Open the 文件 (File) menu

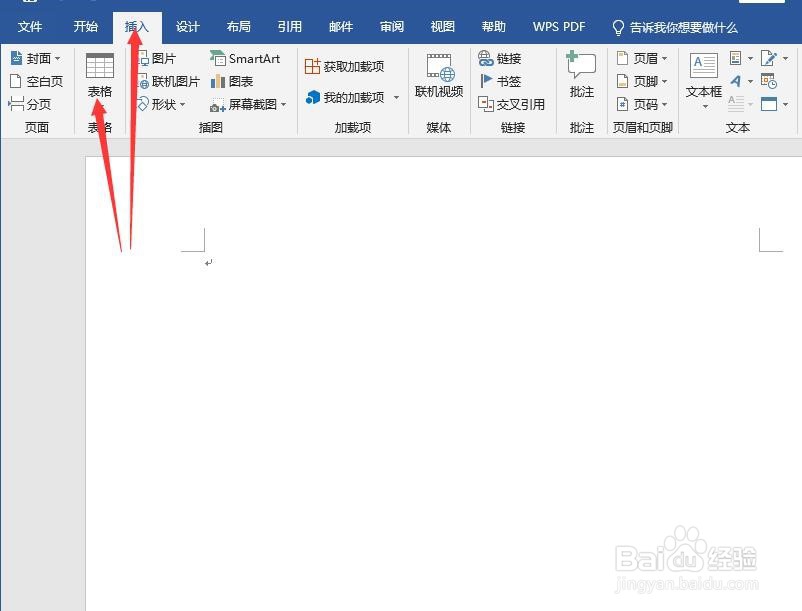[30, 27]
